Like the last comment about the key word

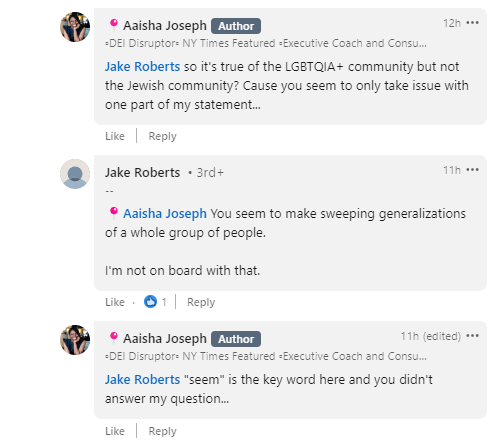coord(115,431)
